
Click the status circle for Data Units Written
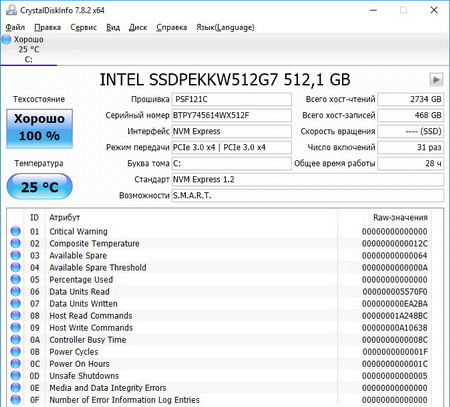(16, 303)
